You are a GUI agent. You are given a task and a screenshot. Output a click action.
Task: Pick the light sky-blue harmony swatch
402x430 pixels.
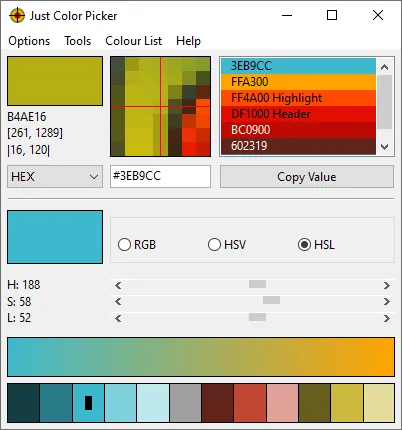coord(120,403)
